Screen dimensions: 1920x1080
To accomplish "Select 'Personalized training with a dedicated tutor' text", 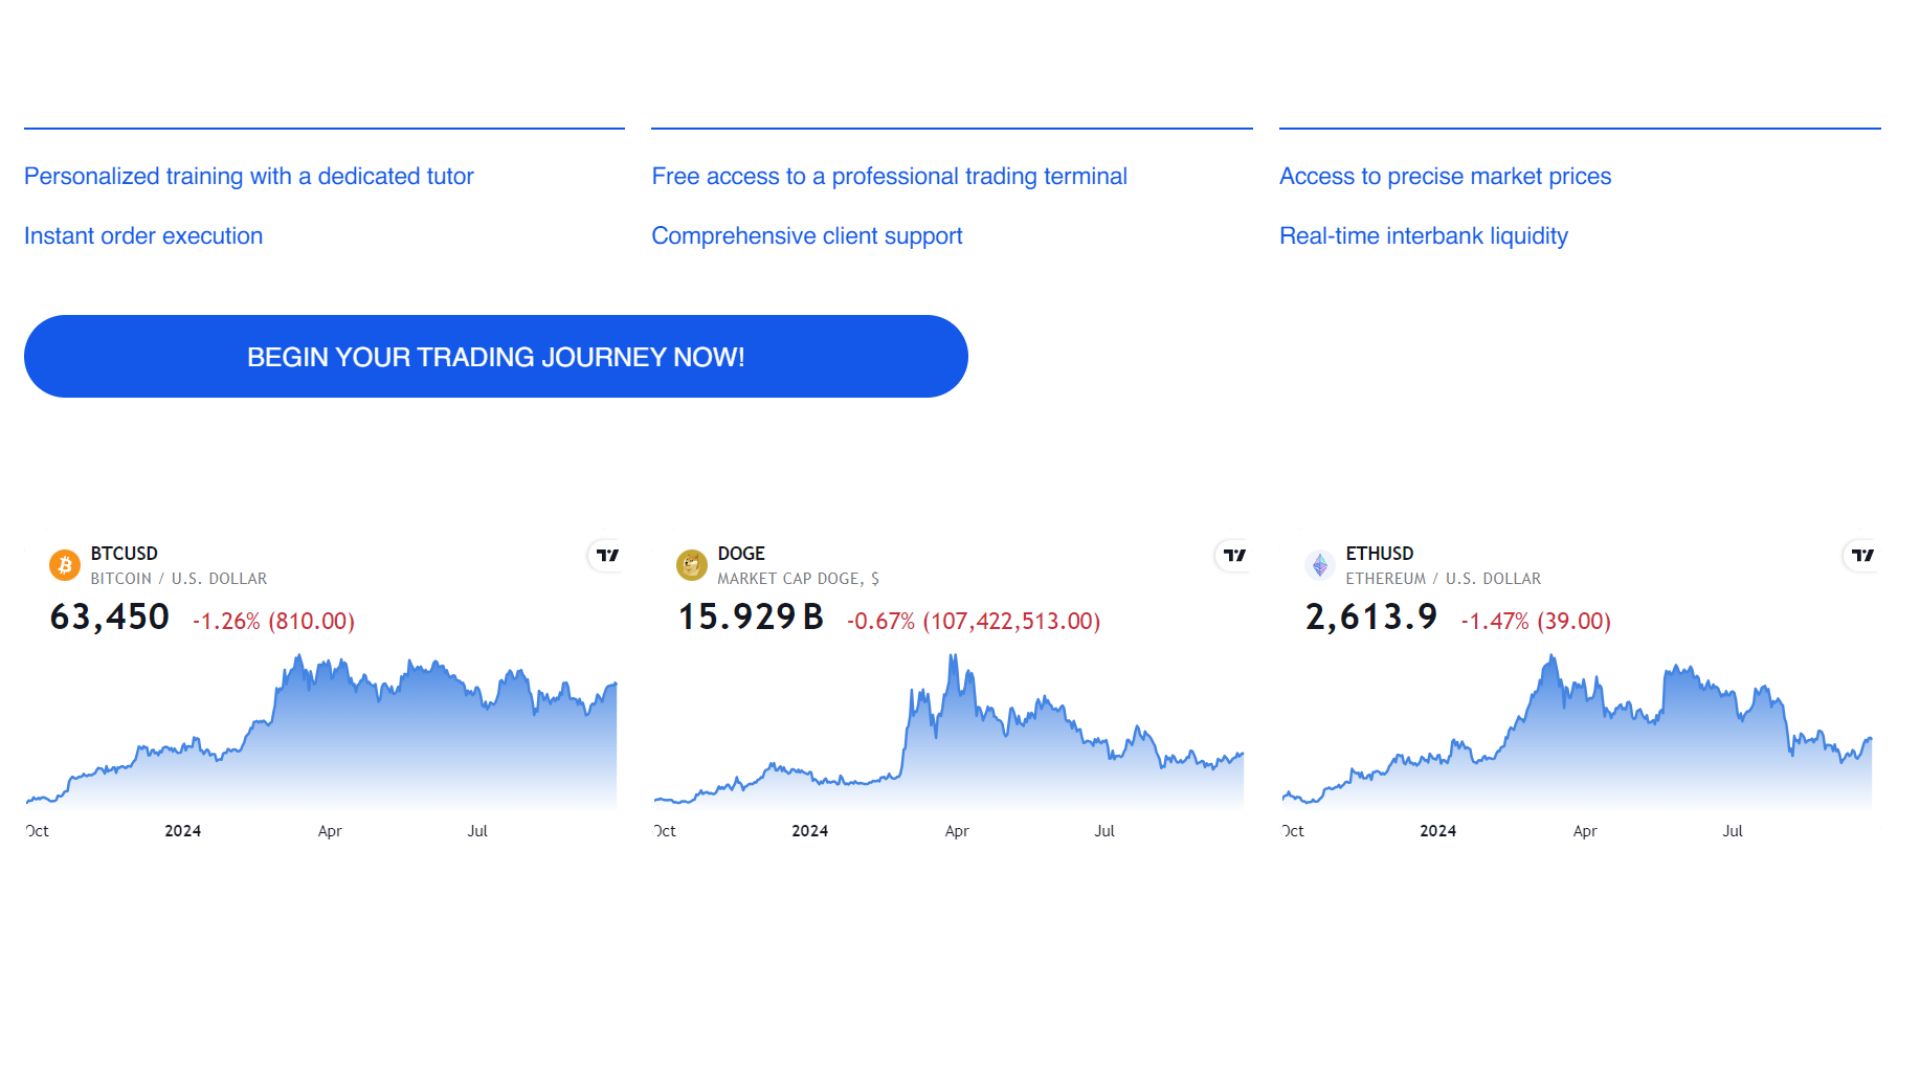I will tap(249, 176).
